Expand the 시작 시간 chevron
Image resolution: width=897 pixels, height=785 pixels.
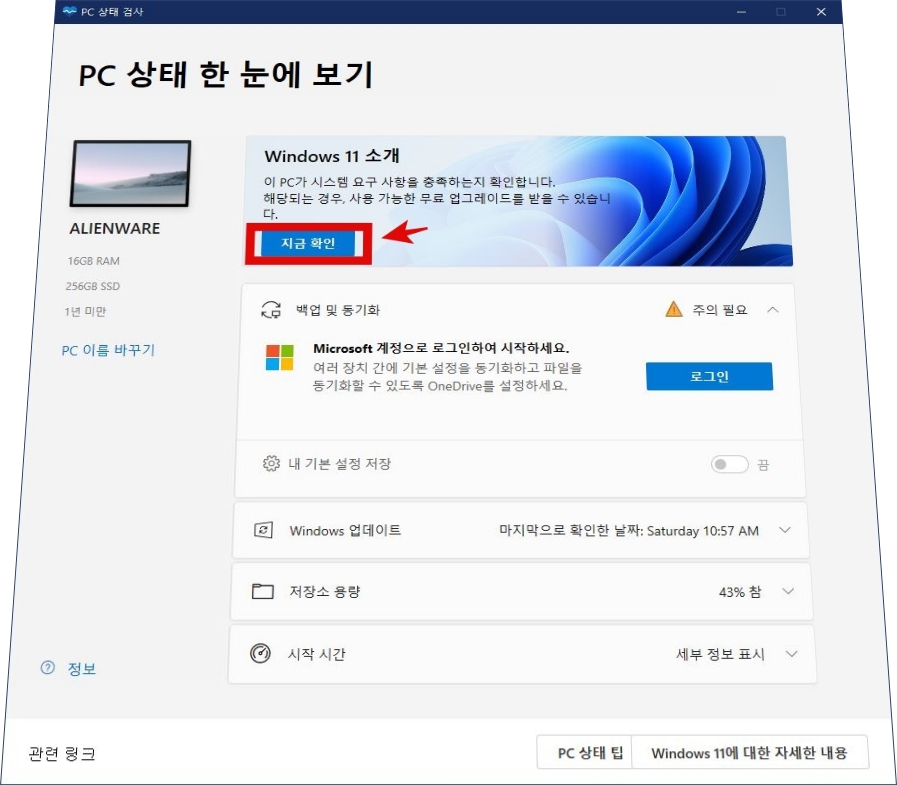(792, 653)
